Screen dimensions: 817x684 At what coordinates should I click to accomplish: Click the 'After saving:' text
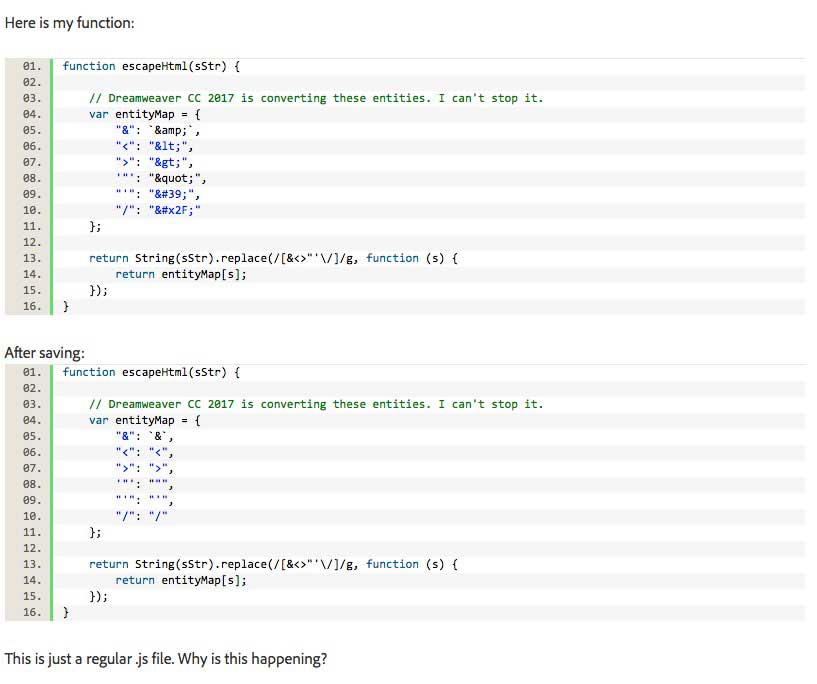[44, 353]
